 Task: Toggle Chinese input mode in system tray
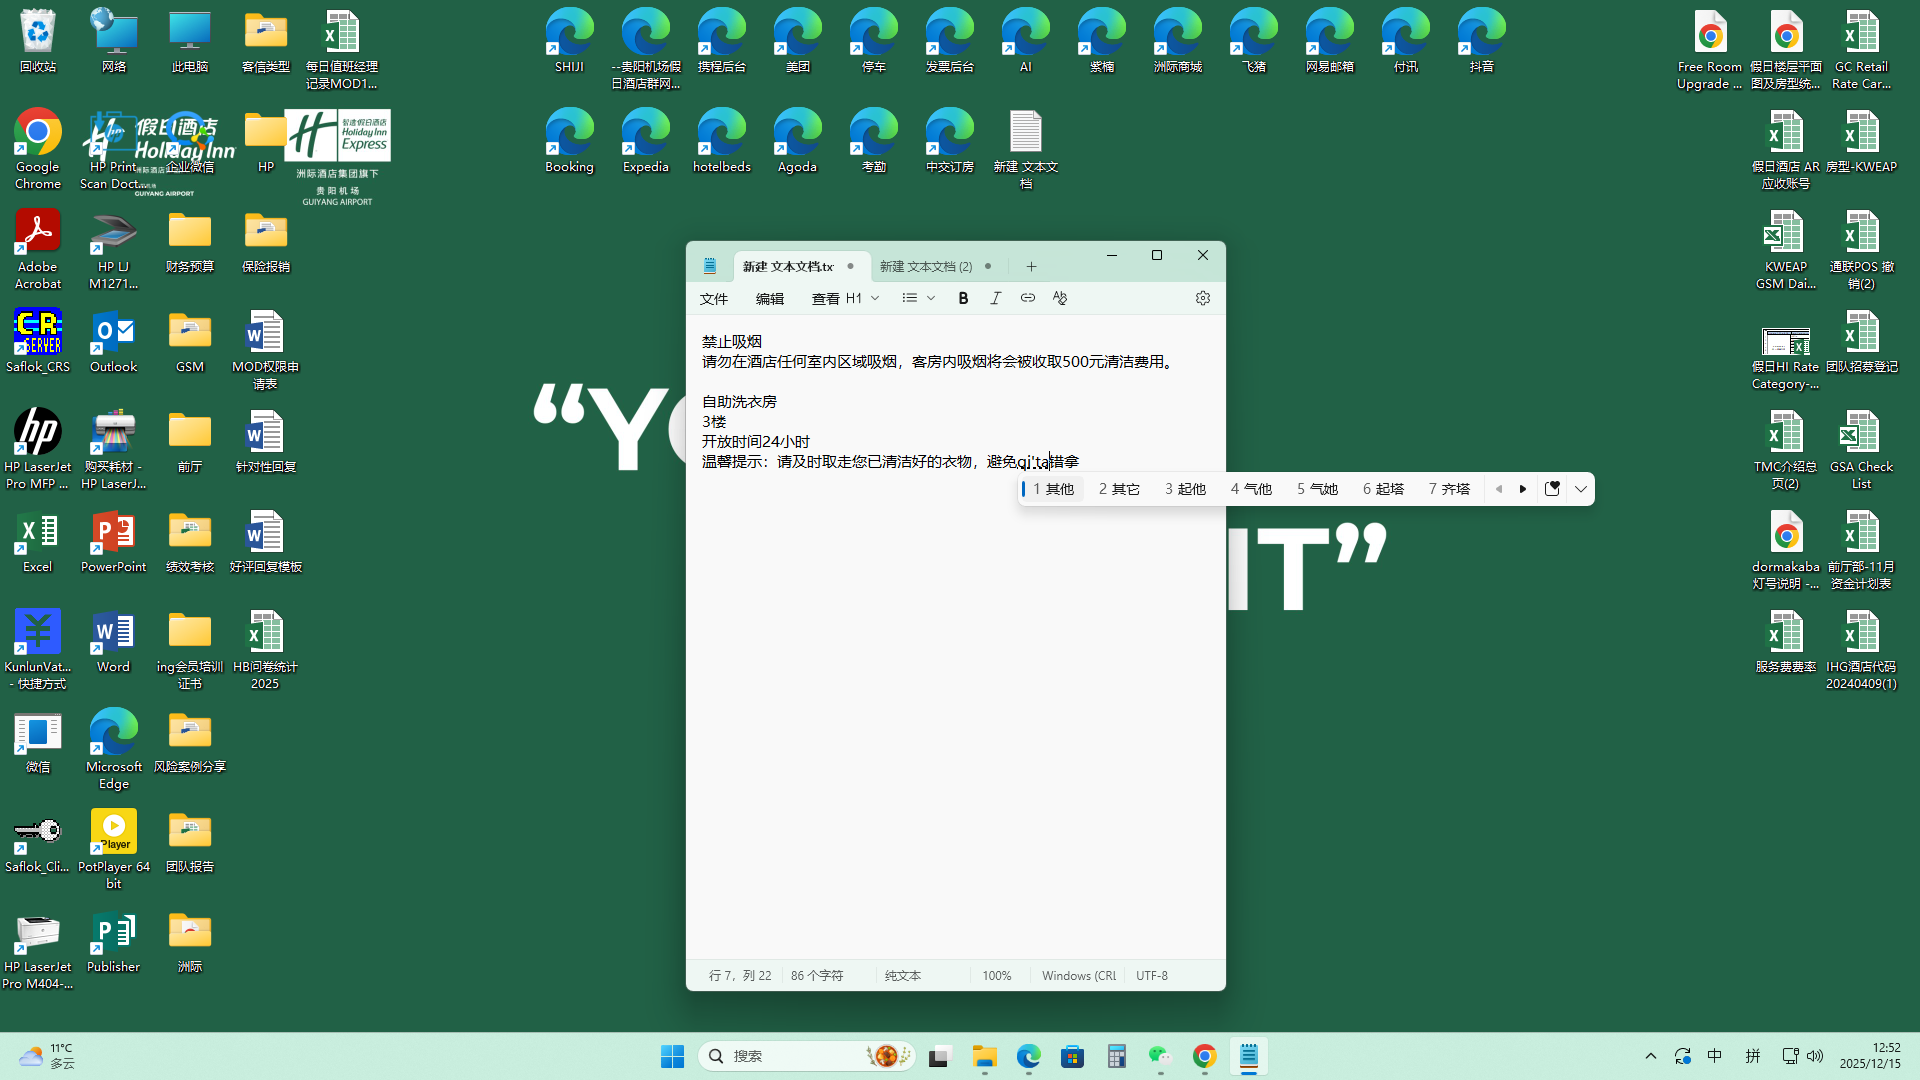pyautogui.click(x=1714, y=1056)
